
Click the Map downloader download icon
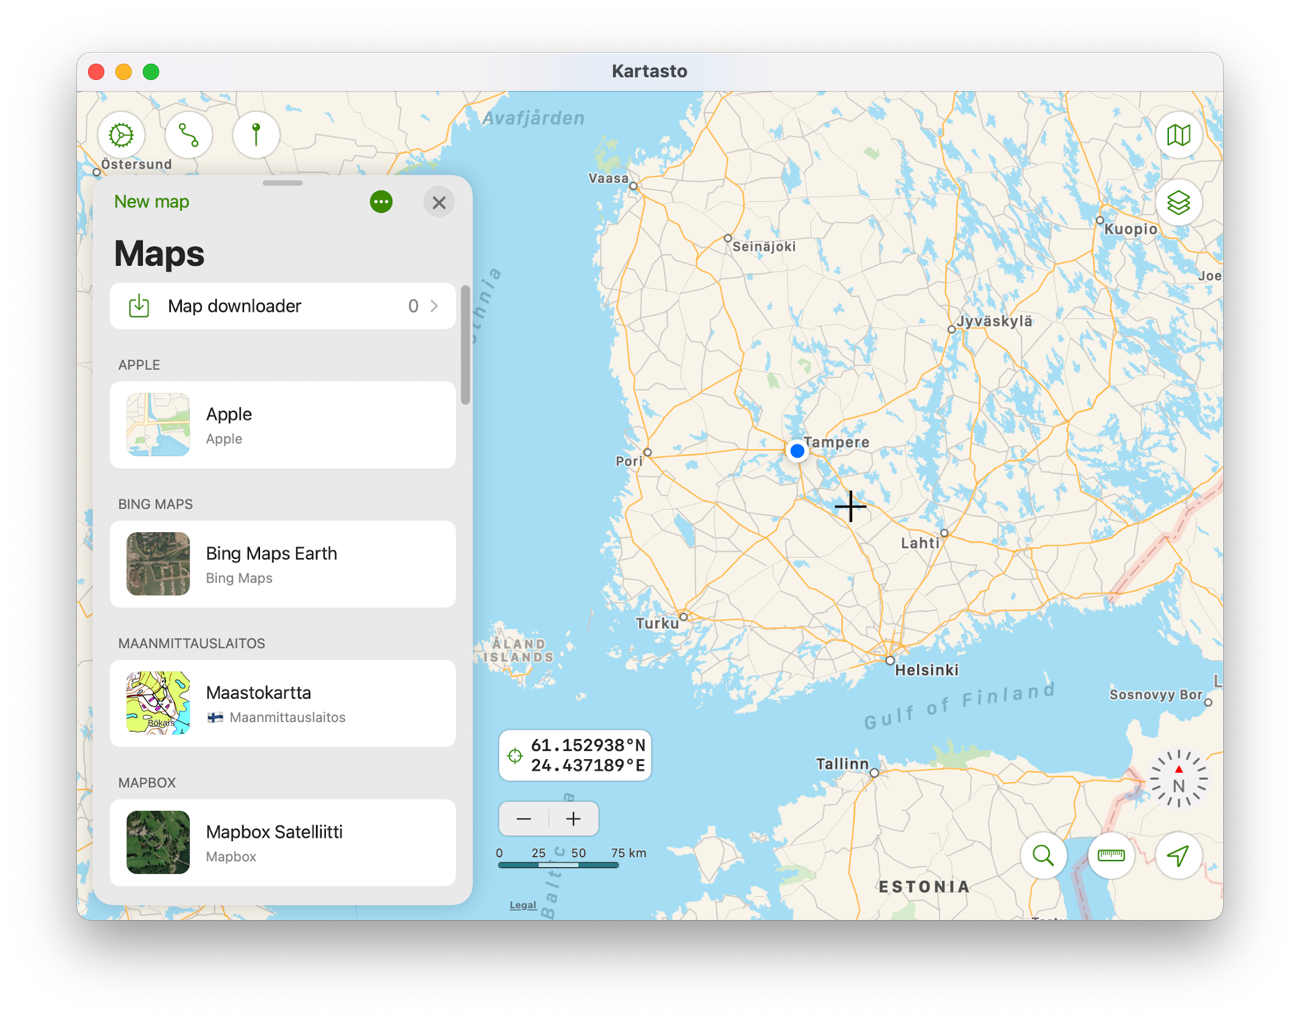pyautogui.click(x=139, y=306)
